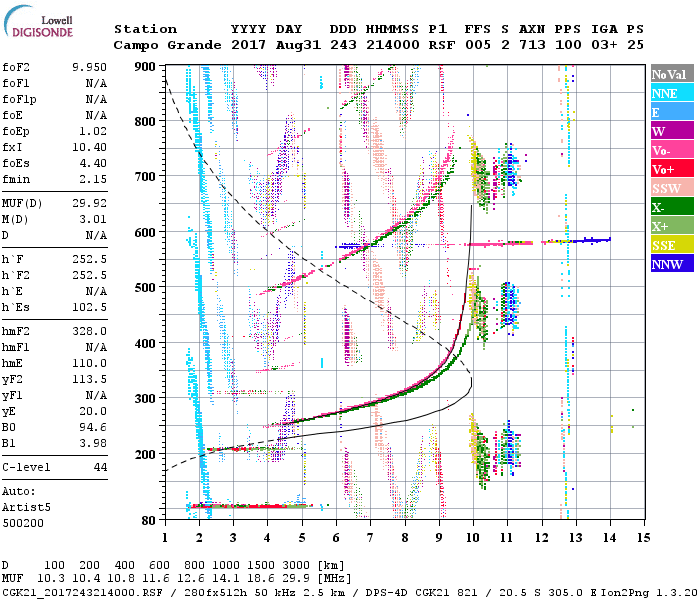Image resolution: width=700 pixels, height=600 pixels.
Task: Click the yellow SSE legend box
Action: pos(668,246)
